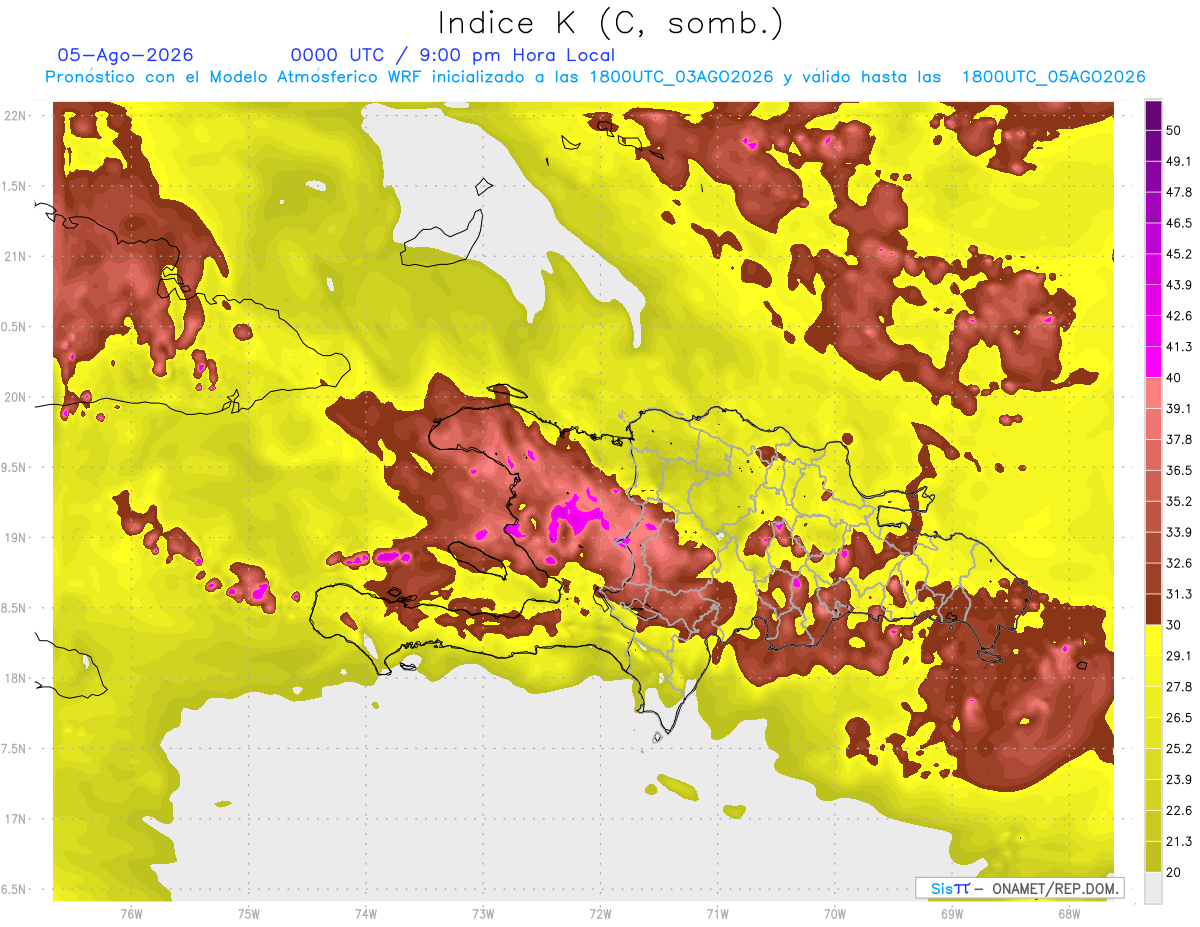1200x927 pixels.
Task: Click the '40' color scale value
Action: pyautogui.click(x=1174, y=378)
